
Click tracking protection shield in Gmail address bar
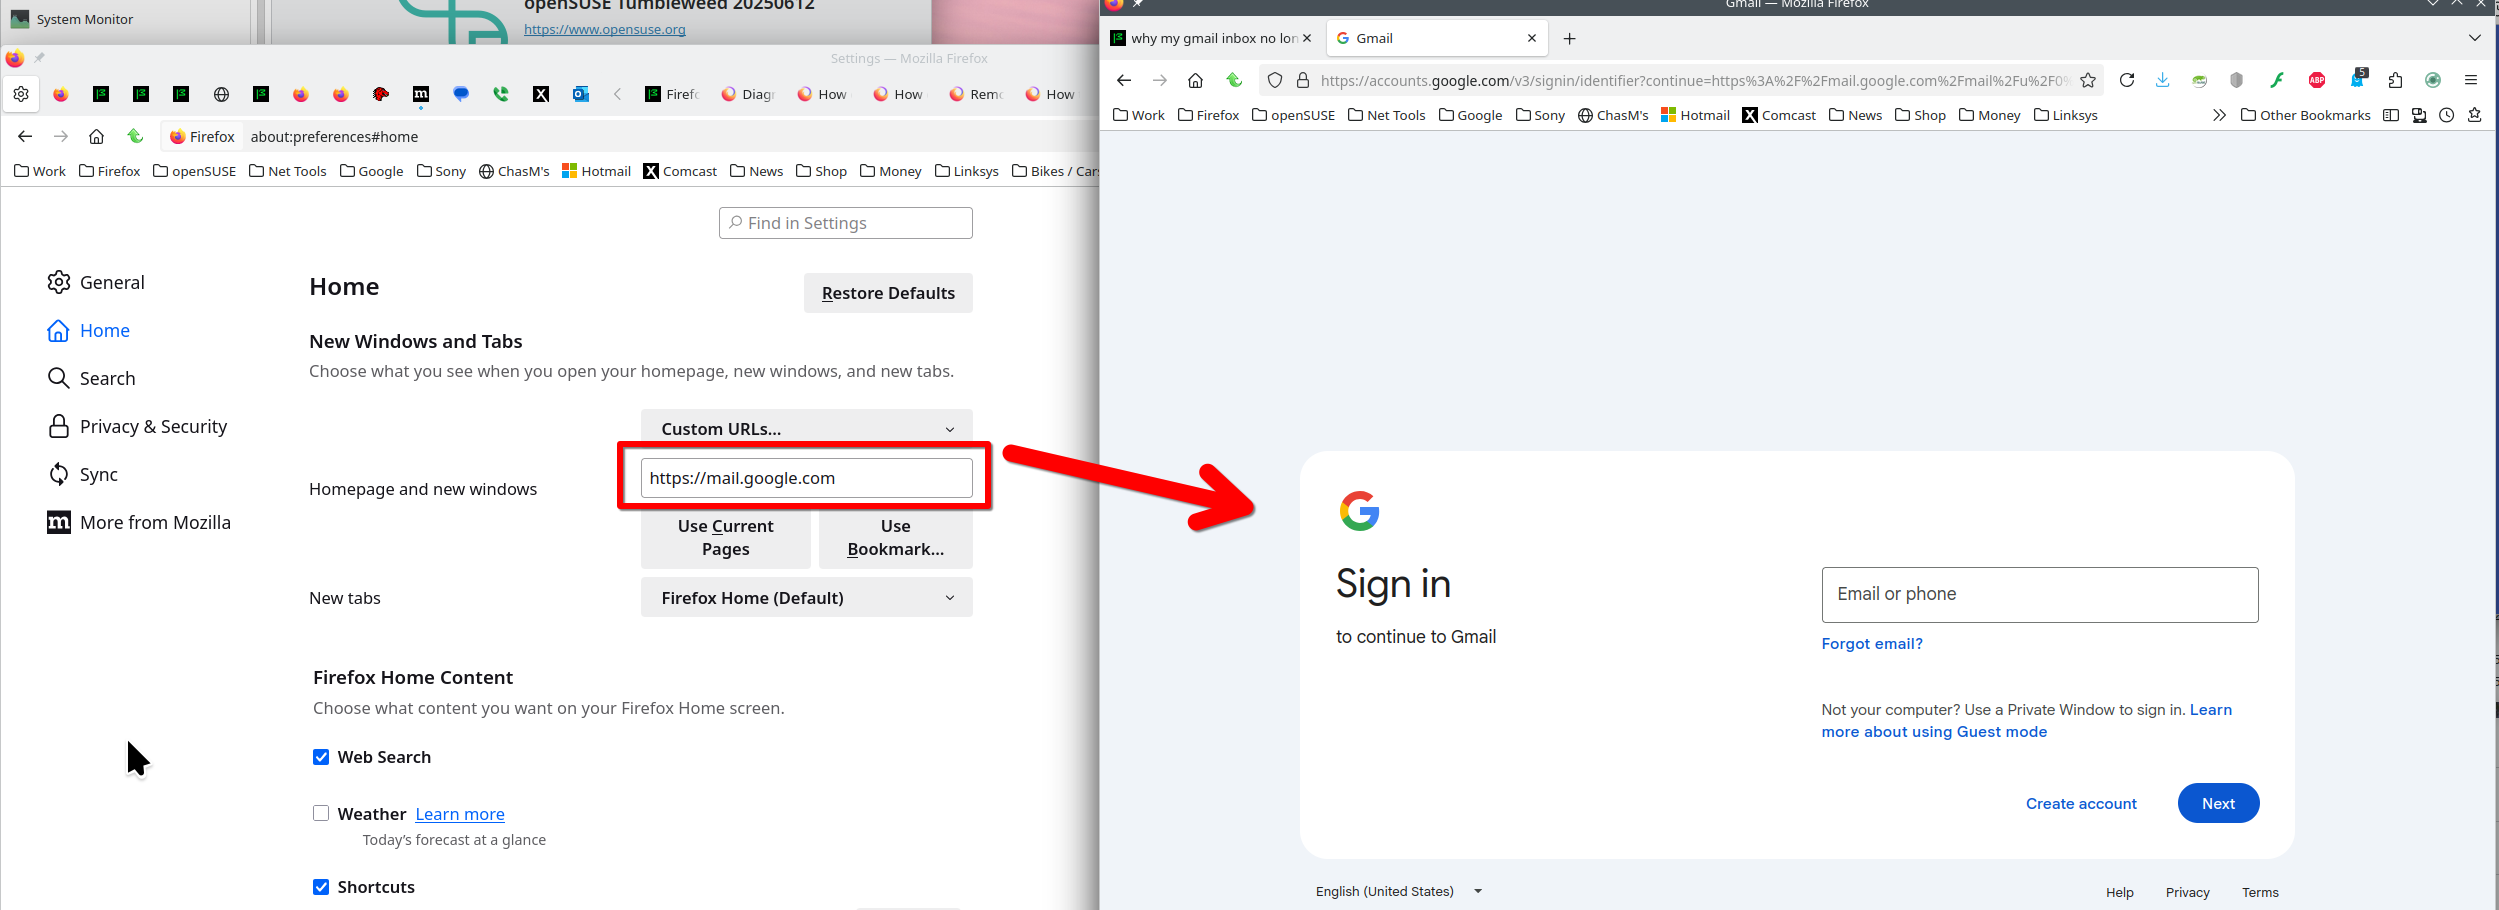[x=1275, y=80]
